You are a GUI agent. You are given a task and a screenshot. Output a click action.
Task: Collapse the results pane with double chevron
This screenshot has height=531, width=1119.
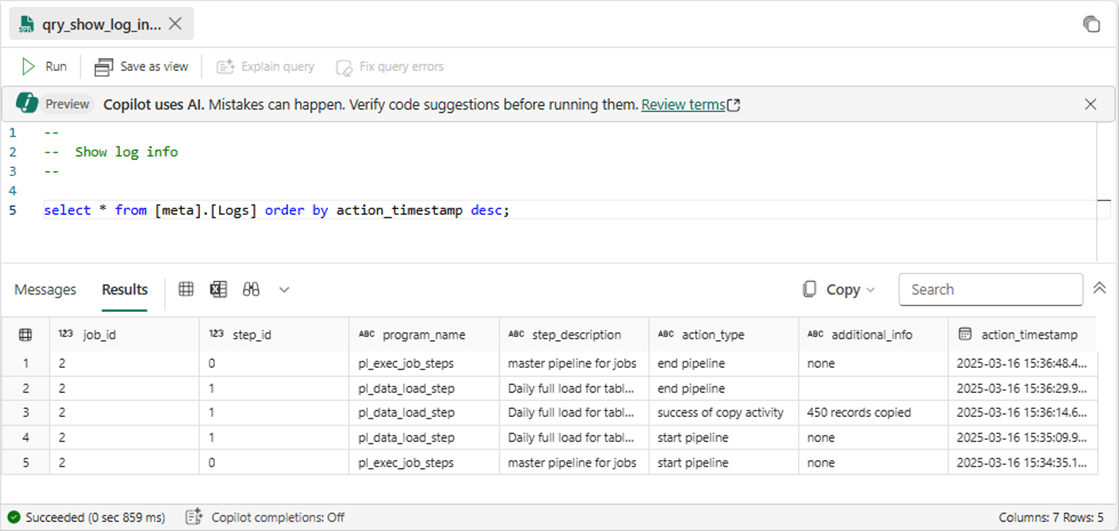coord(1099,289)
